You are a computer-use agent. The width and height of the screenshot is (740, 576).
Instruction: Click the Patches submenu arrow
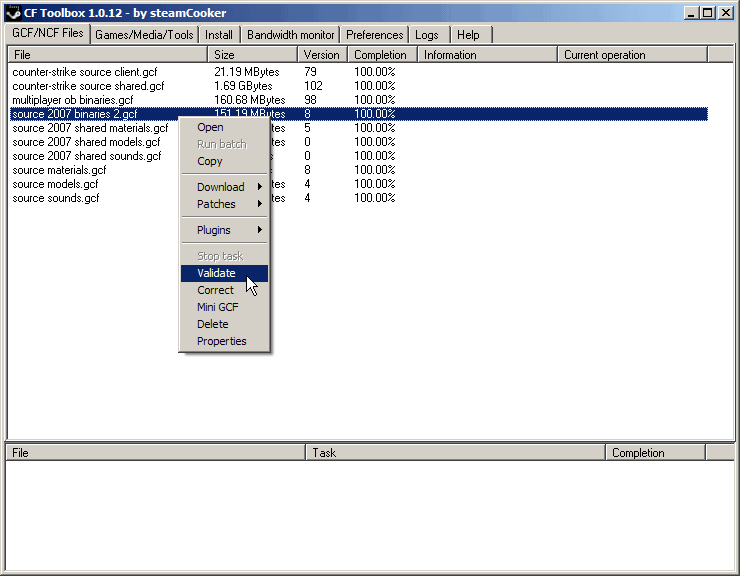coord(260,204)
